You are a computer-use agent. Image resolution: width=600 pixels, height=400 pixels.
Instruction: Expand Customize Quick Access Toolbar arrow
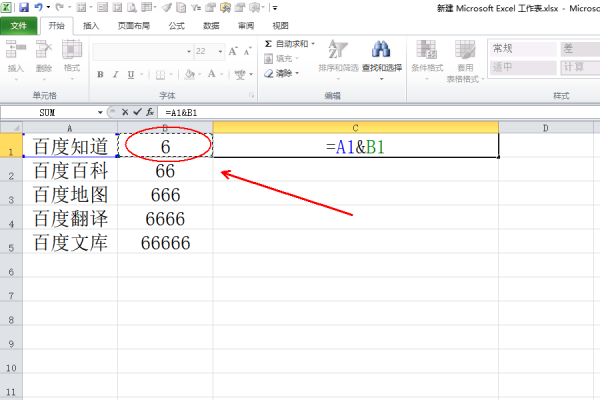click(275, 7)
